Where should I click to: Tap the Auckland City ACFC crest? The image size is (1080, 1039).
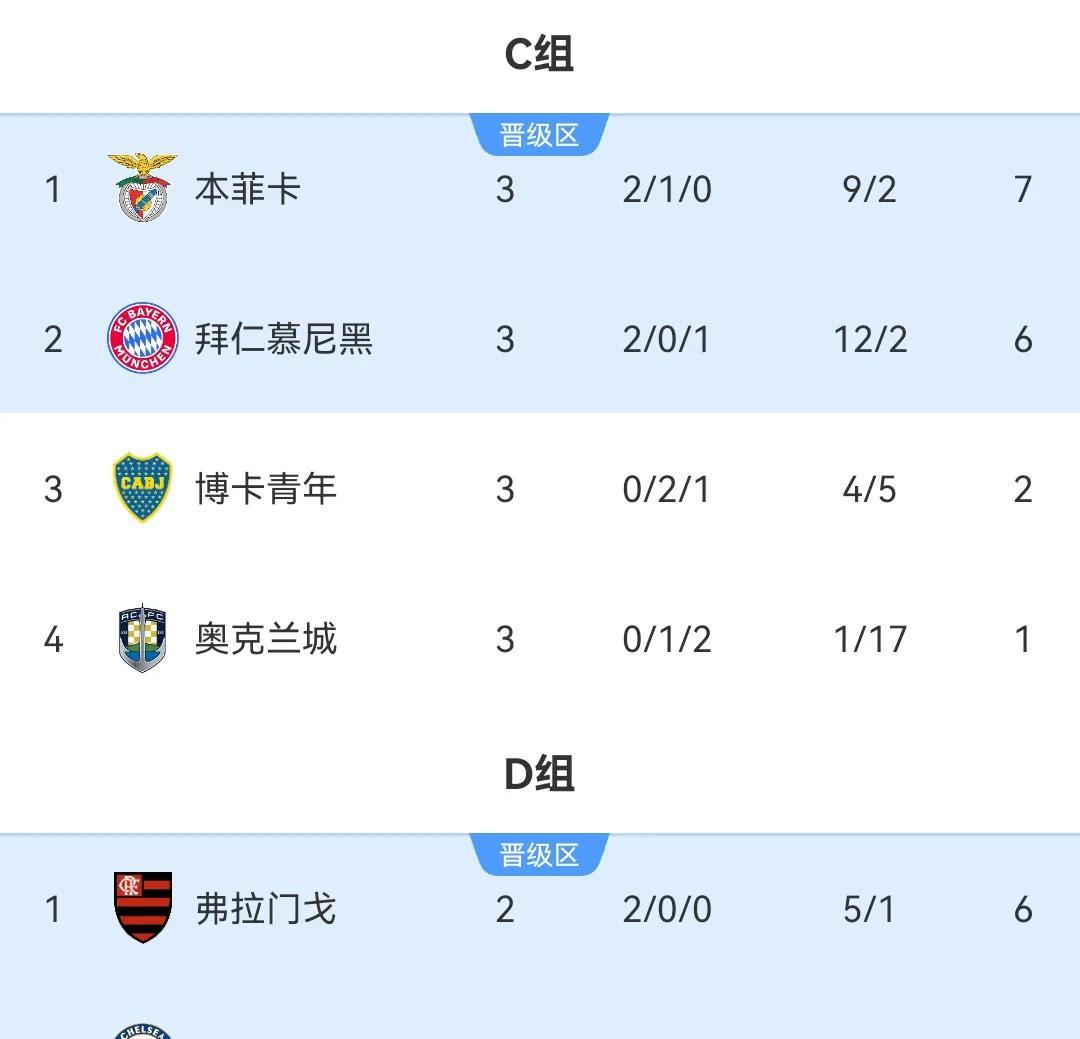click(142, 638)
